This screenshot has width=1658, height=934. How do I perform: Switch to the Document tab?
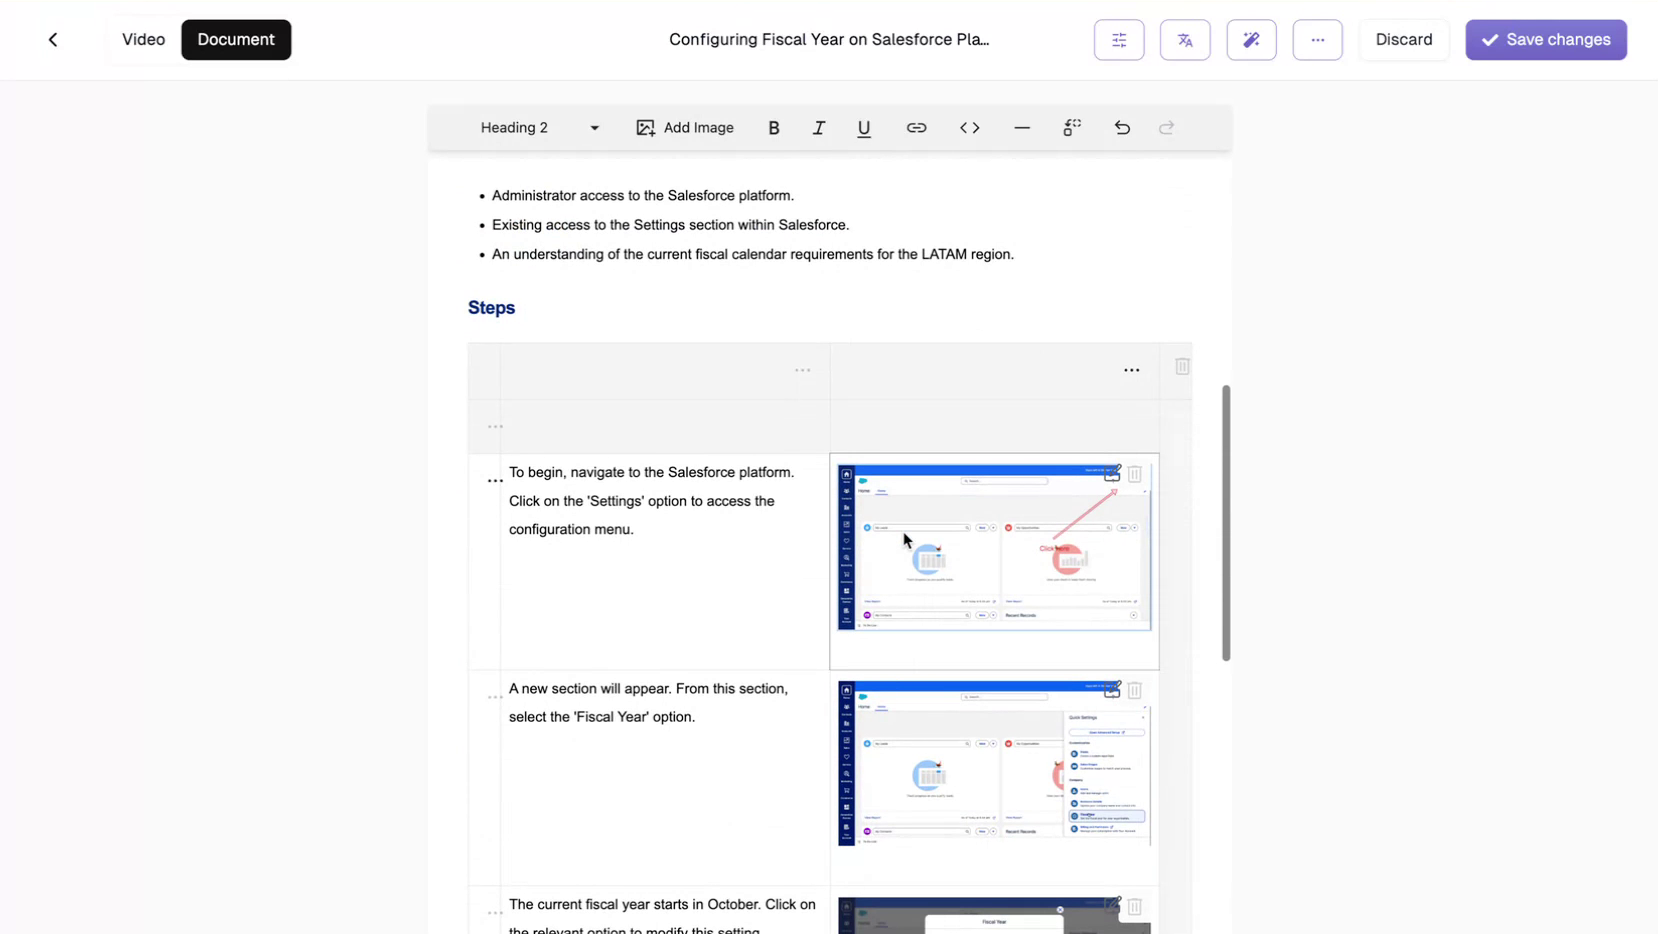(236, 39)
